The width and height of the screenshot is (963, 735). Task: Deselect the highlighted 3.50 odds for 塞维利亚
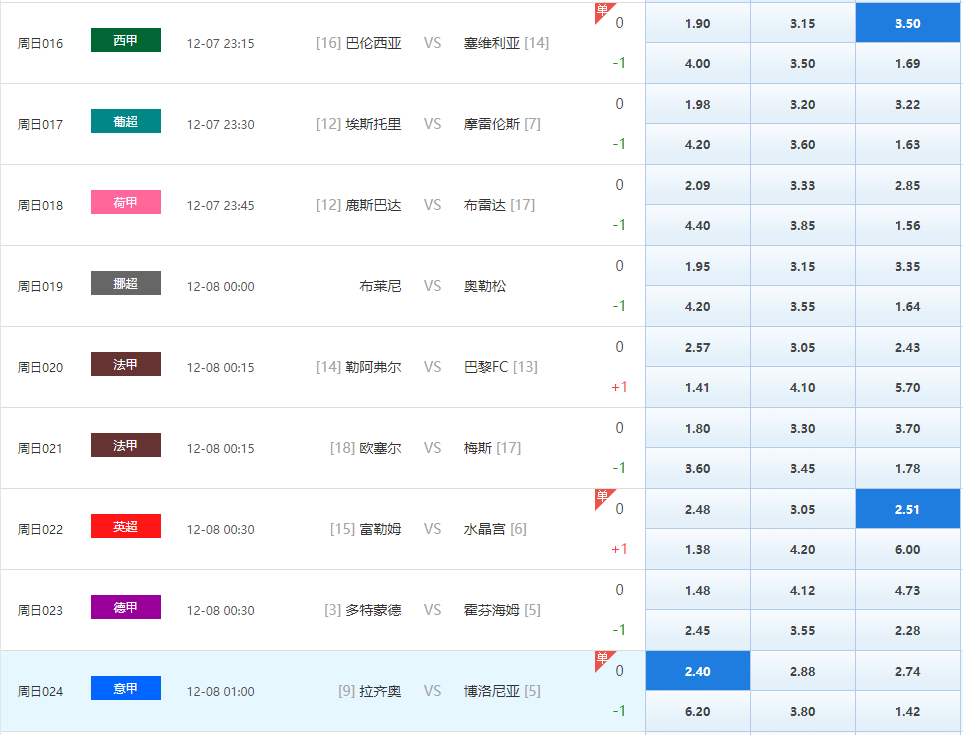tap(907, 23)
